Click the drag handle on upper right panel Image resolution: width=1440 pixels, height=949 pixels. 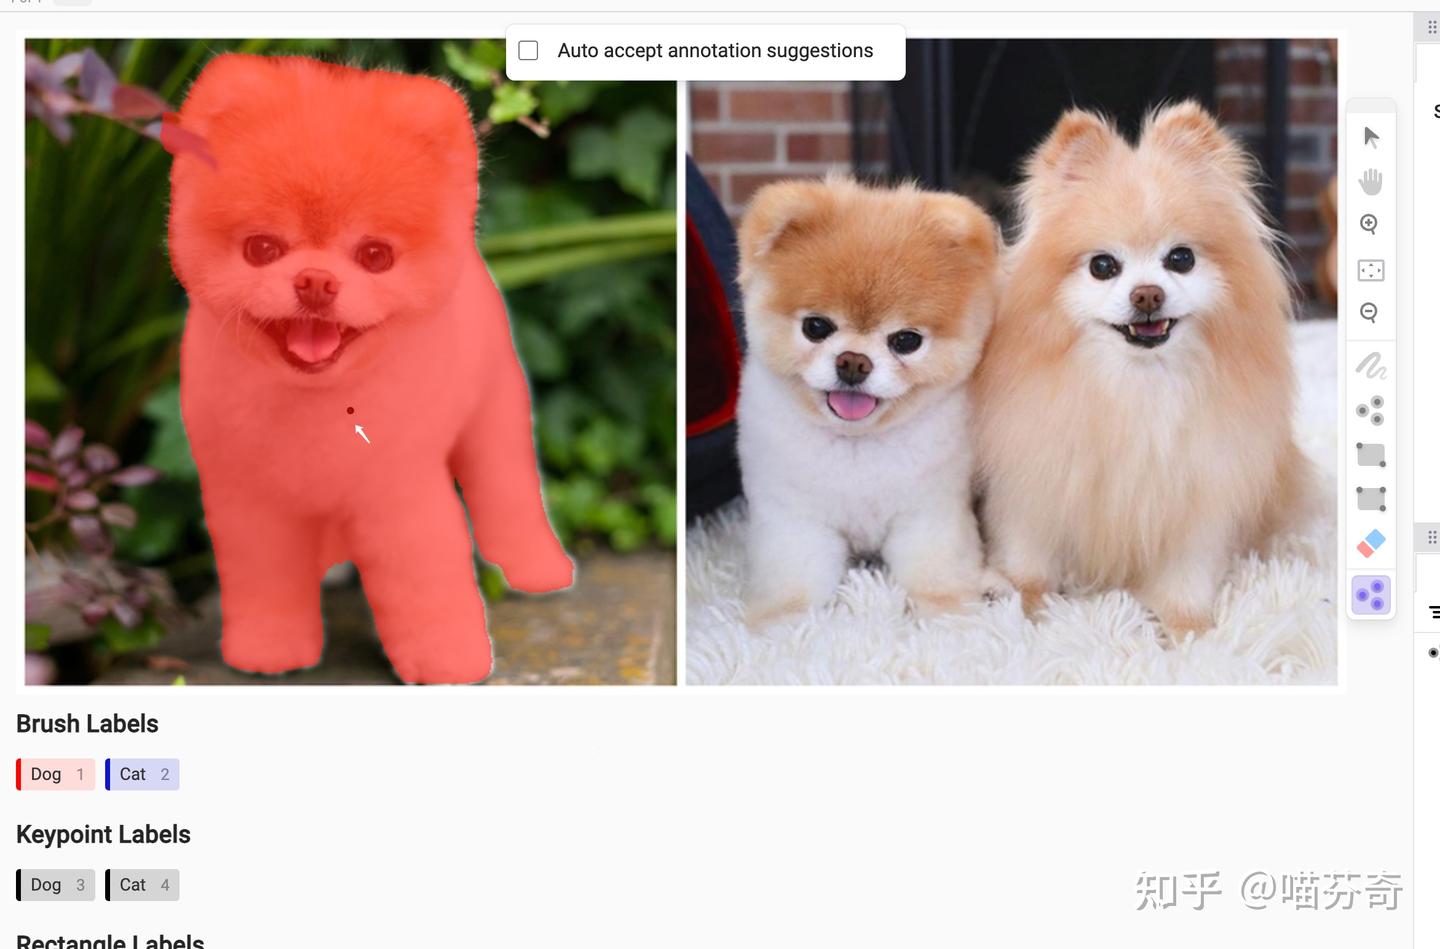[1432, 27]
